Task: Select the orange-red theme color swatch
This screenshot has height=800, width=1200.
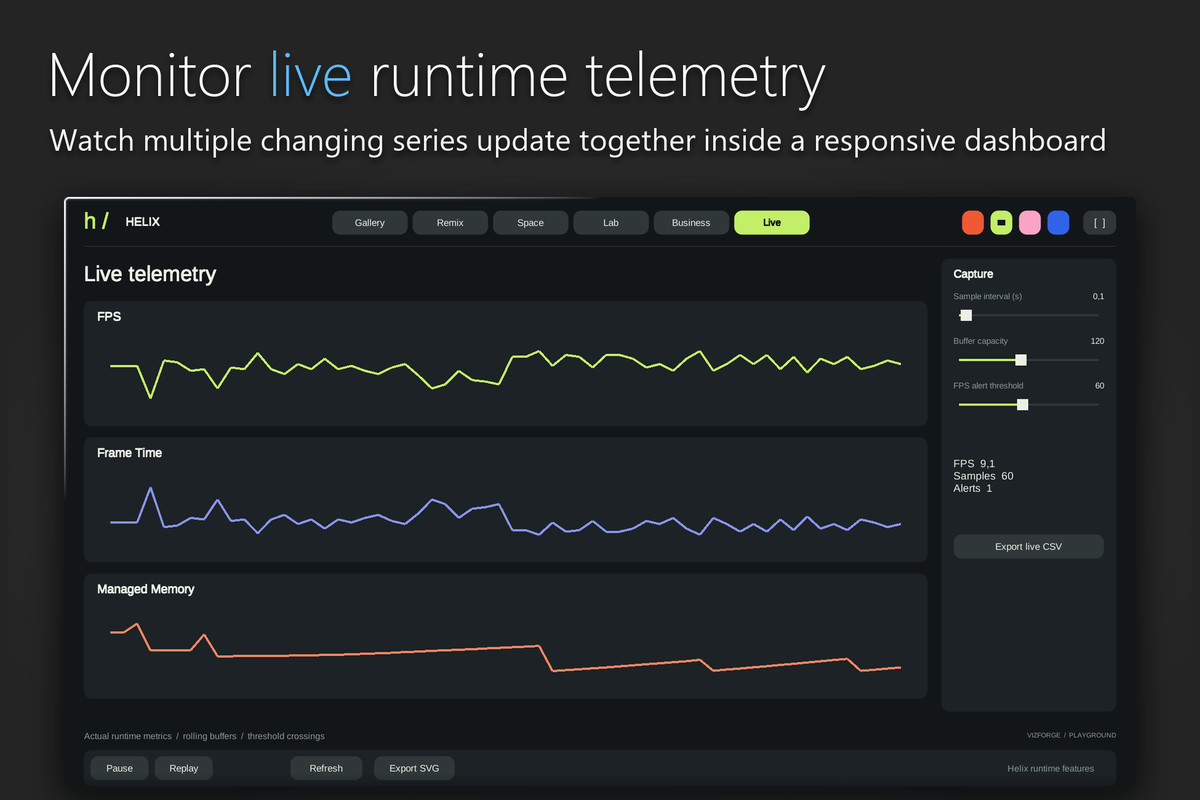Action: tap(973, 223)
